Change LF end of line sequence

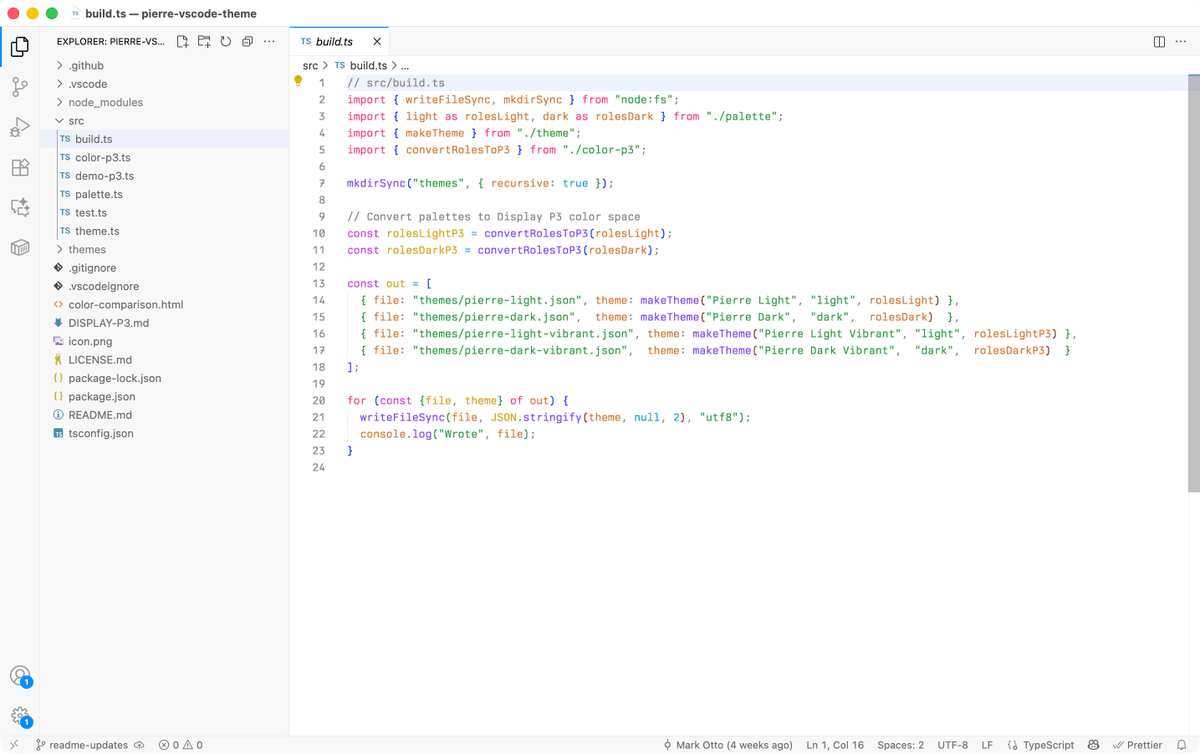tap(987, 745)
